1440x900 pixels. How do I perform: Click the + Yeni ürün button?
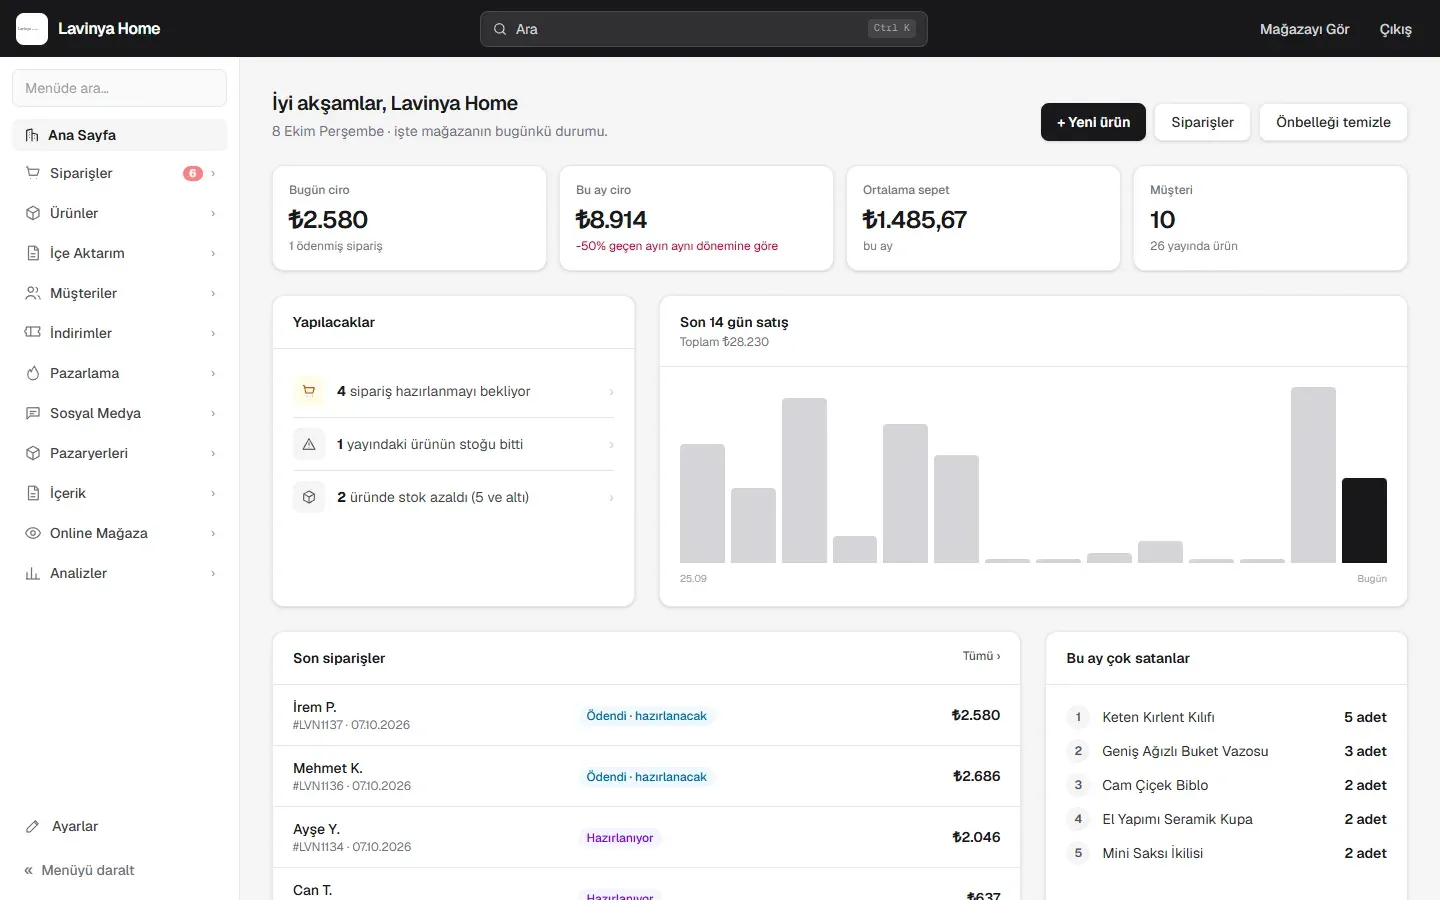coord(1093,122)
